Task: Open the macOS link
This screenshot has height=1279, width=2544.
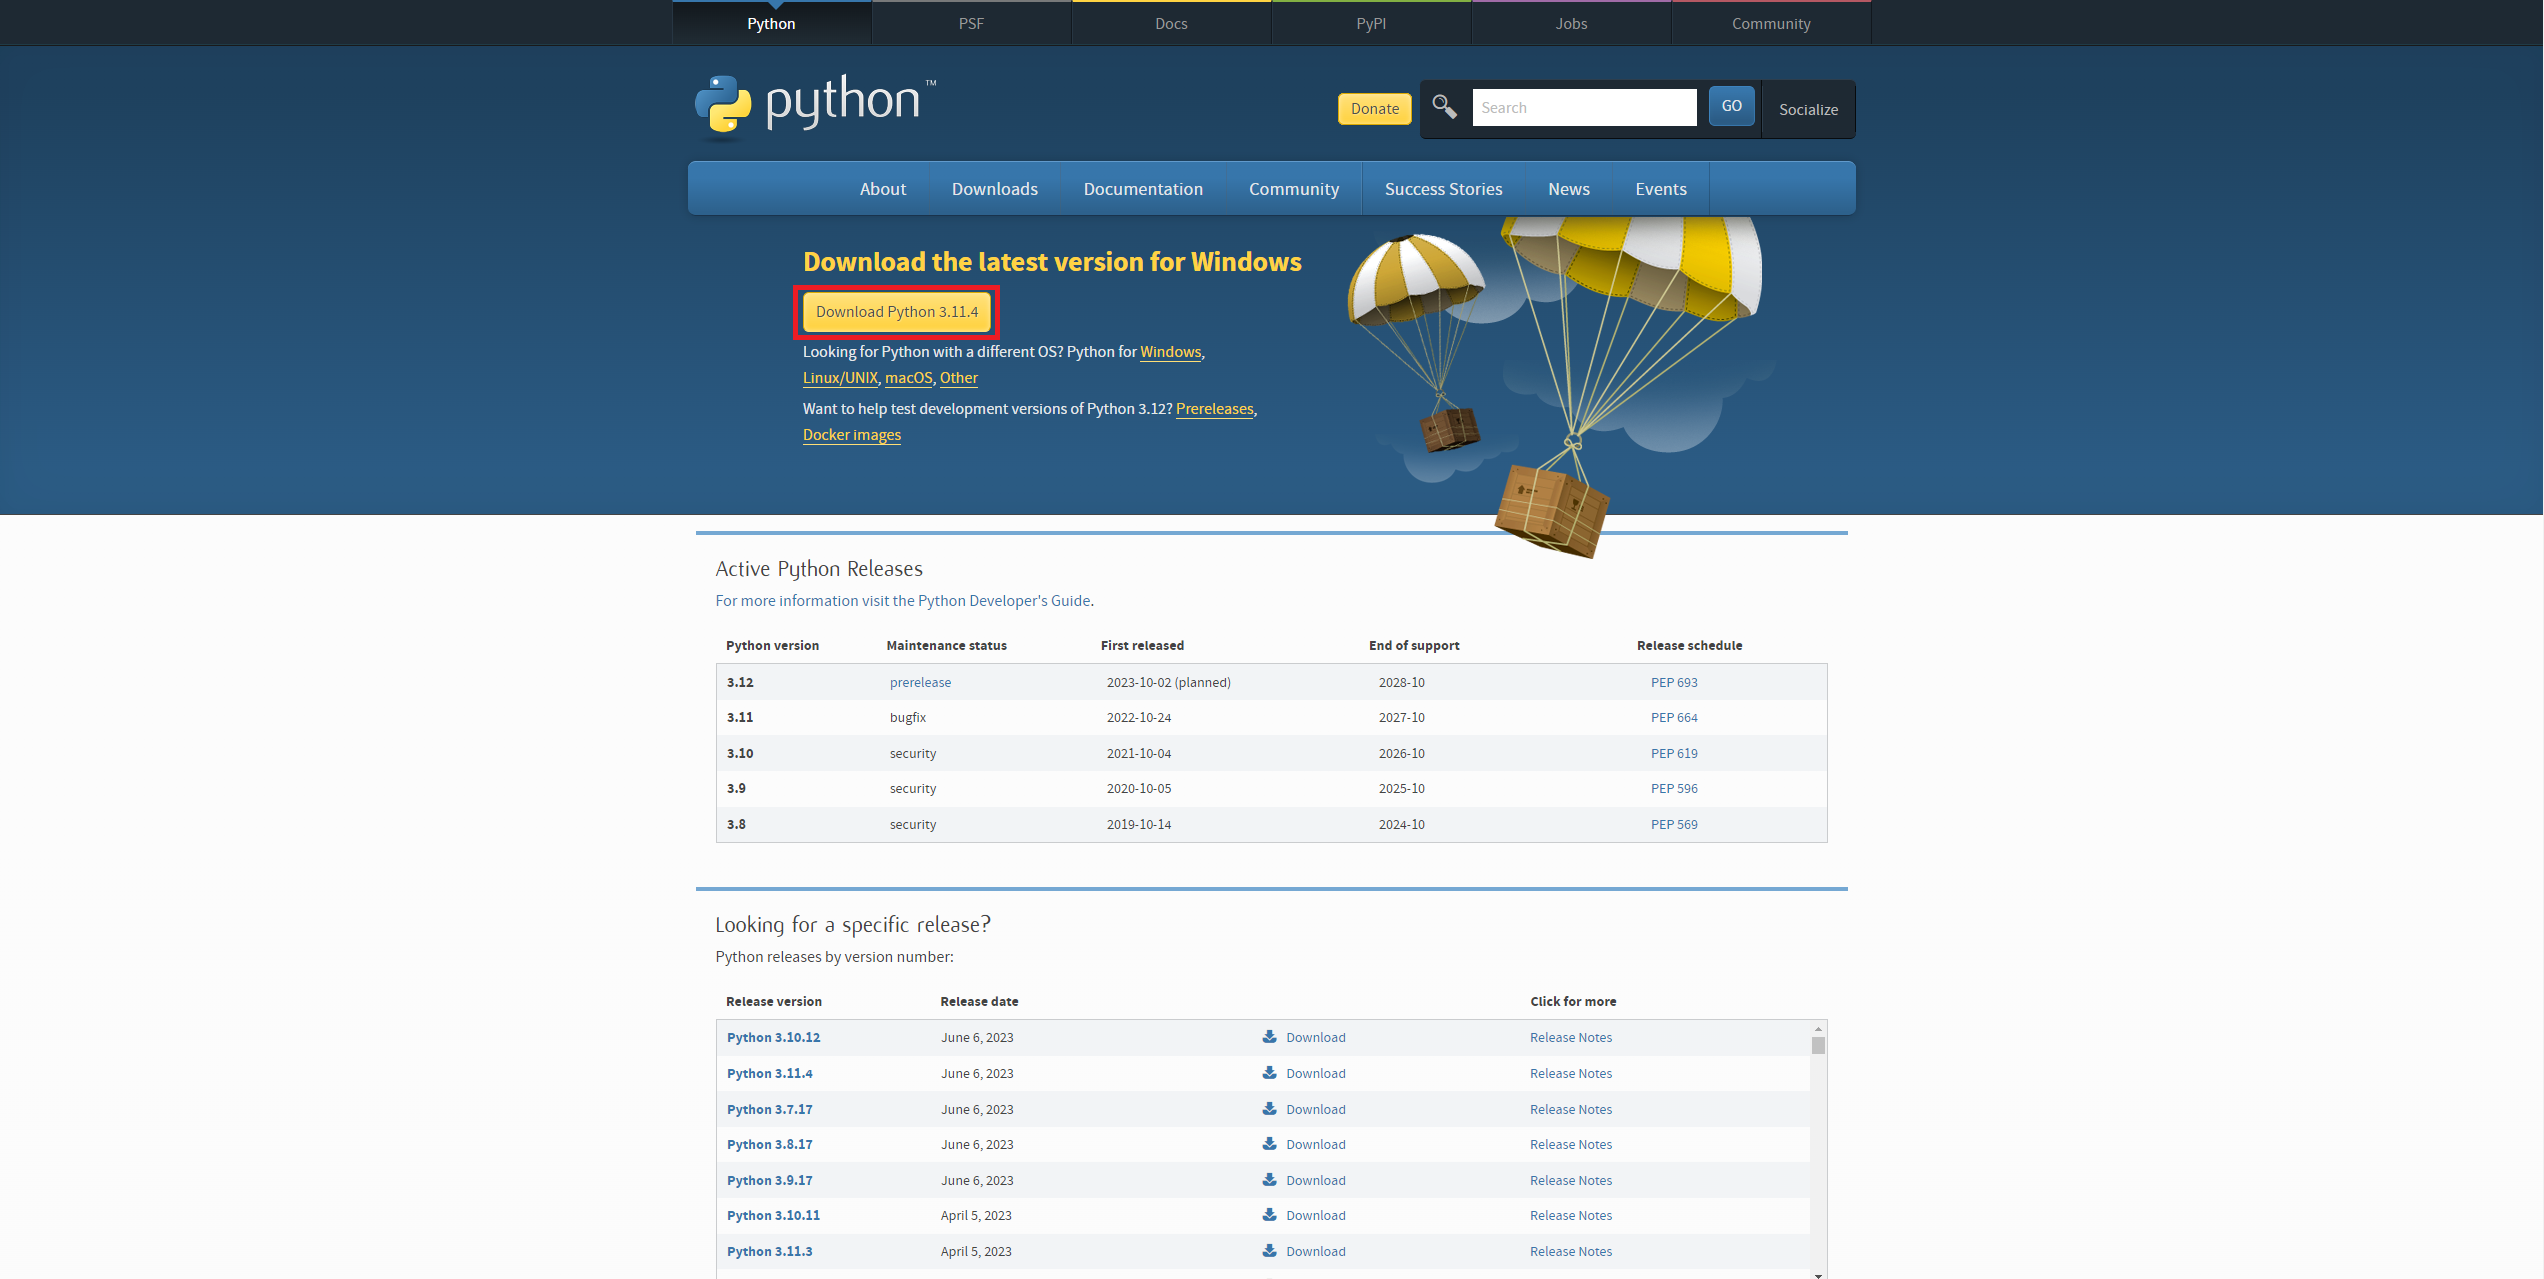Action: click(x=908, y=378)
